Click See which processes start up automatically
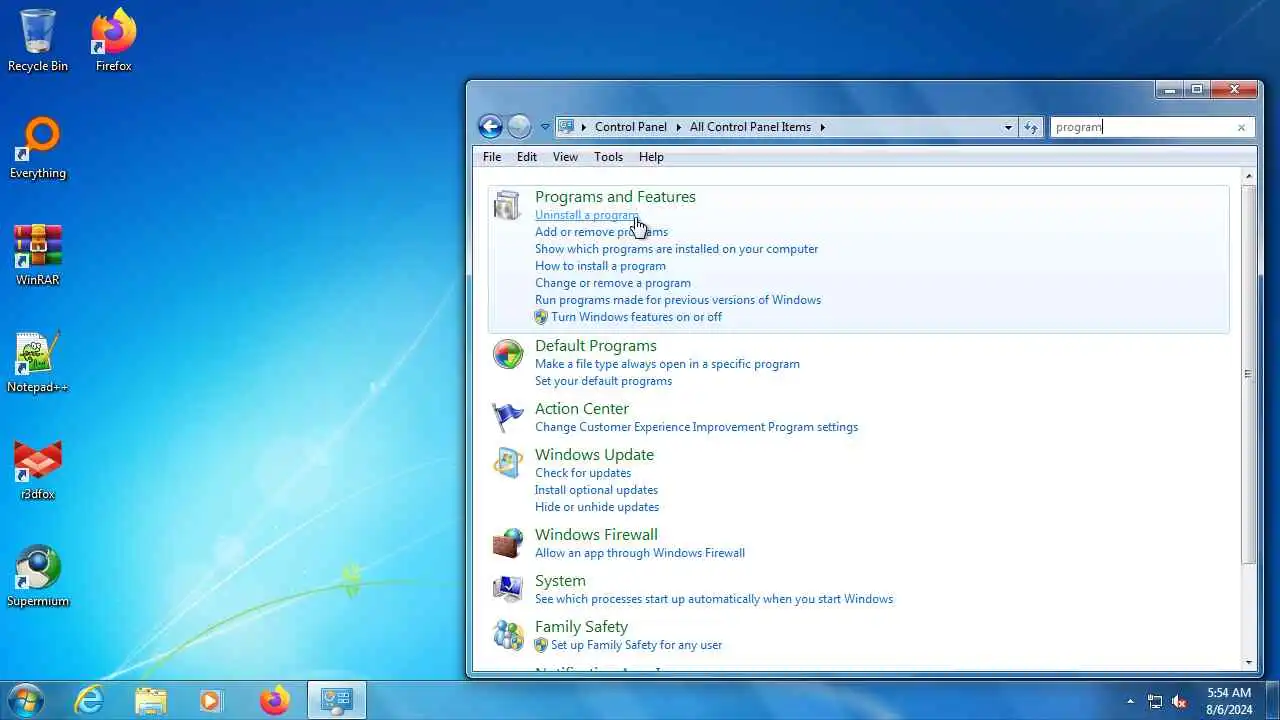Image resolution: width=1280 pixels, height=720 pixels. (x=714, y=599)
